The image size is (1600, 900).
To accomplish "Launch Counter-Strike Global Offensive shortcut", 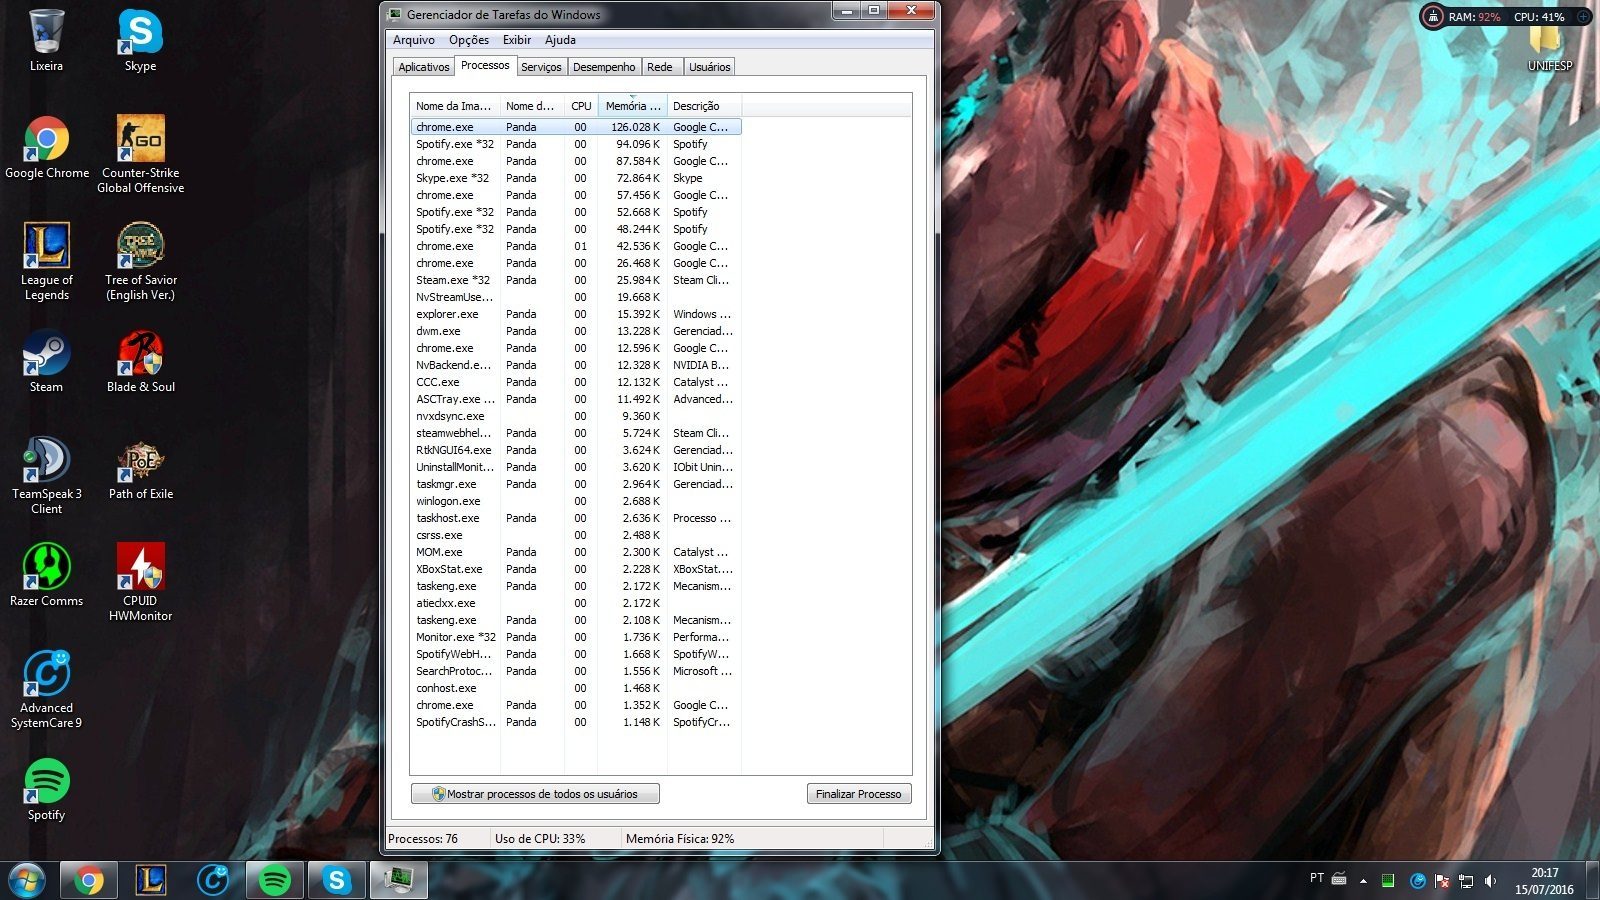I will coord(141,154).
